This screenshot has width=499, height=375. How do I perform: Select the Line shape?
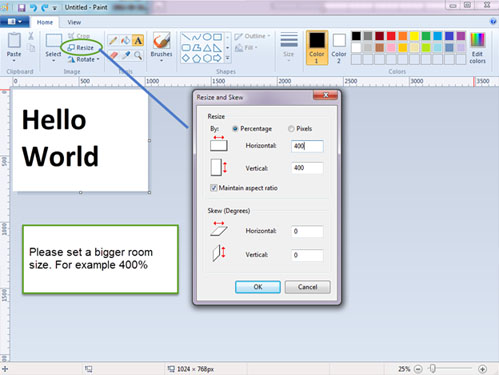186,37
